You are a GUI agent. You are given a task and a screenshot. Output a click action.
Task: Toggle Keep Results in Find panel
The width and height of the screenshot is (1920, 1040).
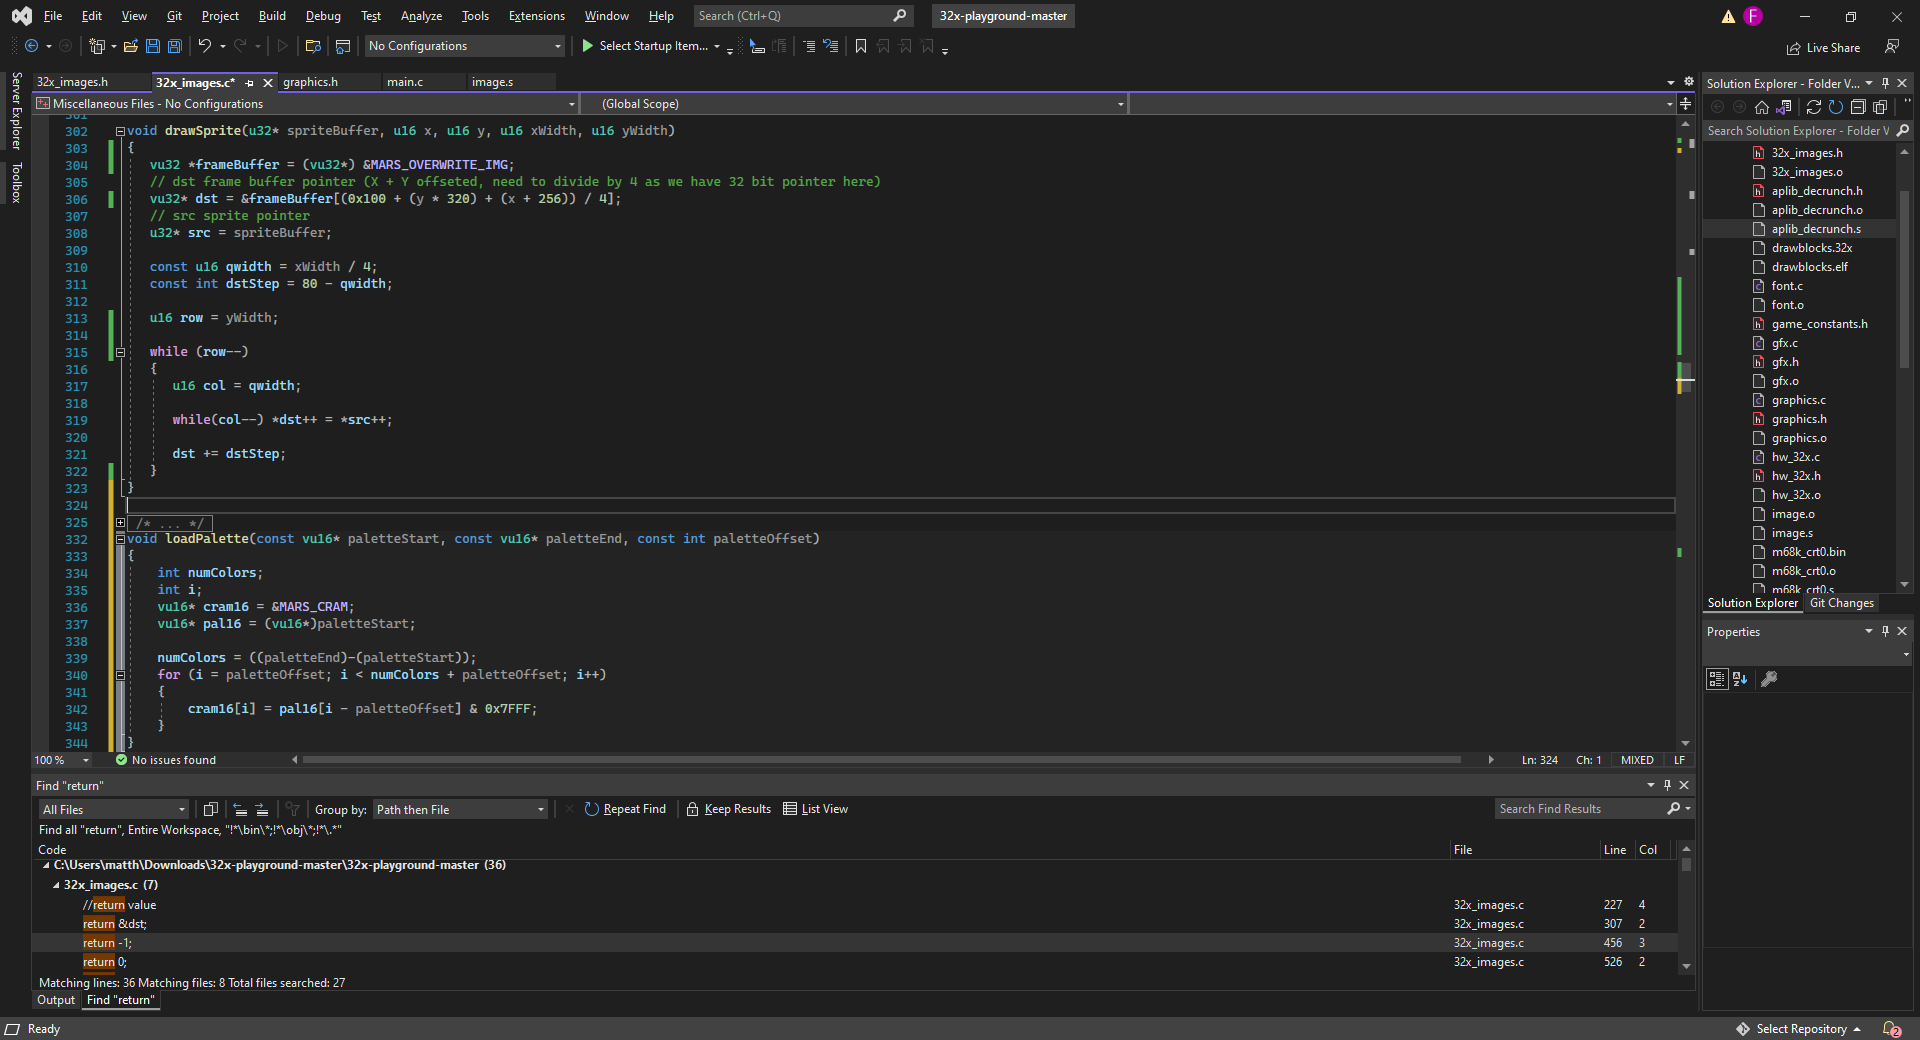[x=728, y=809]
